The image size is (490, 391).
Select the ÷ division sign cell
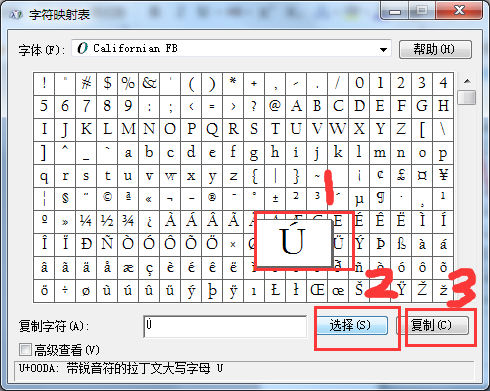[x=65, y=291]
